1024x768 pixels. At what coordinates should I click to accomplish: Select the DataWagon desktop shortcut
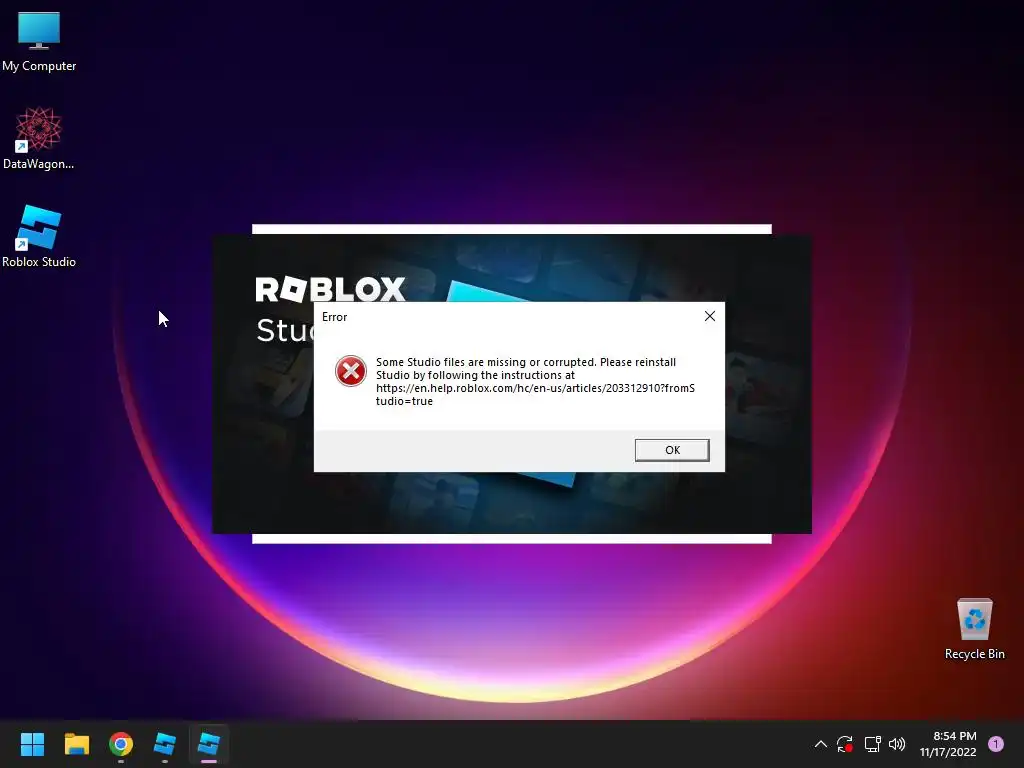39,138
